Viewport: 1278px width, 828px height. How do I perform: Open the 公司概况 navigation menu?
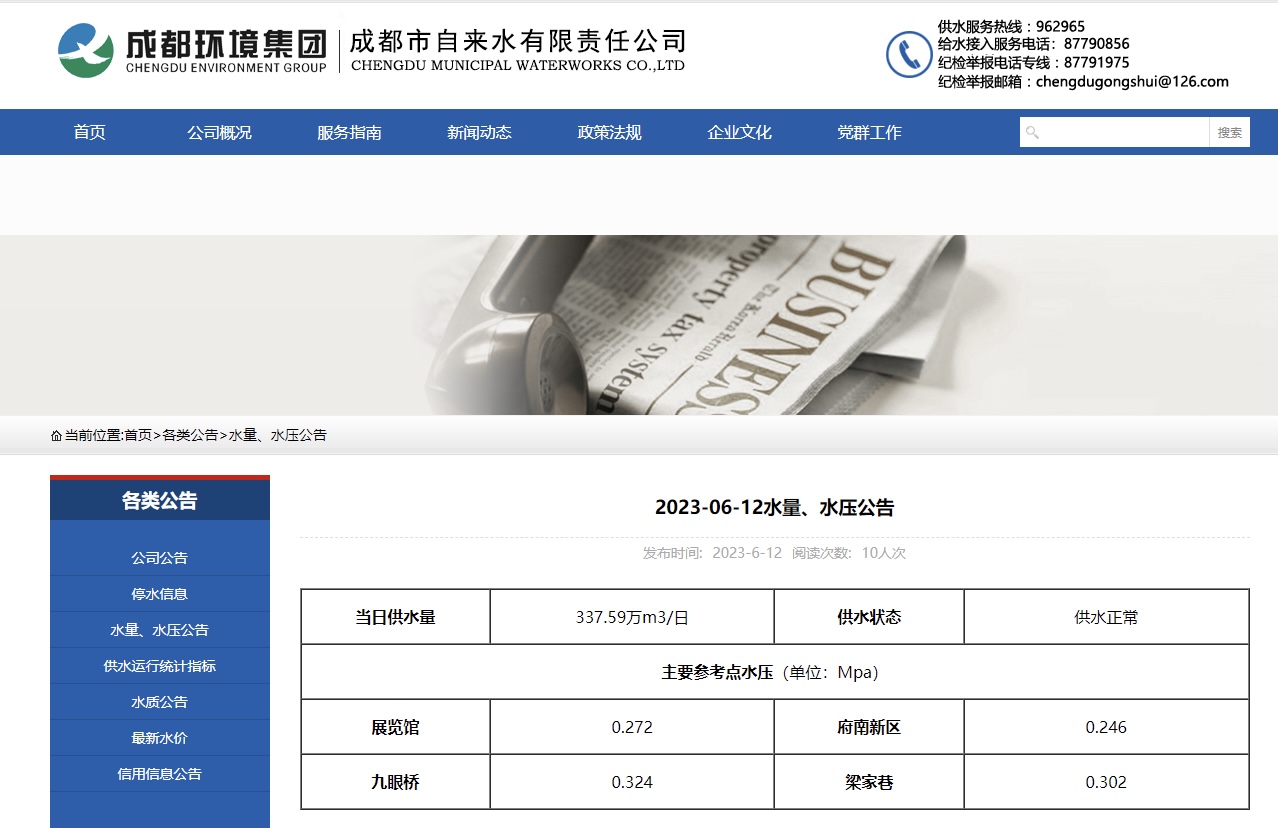[x=220, y=132]
